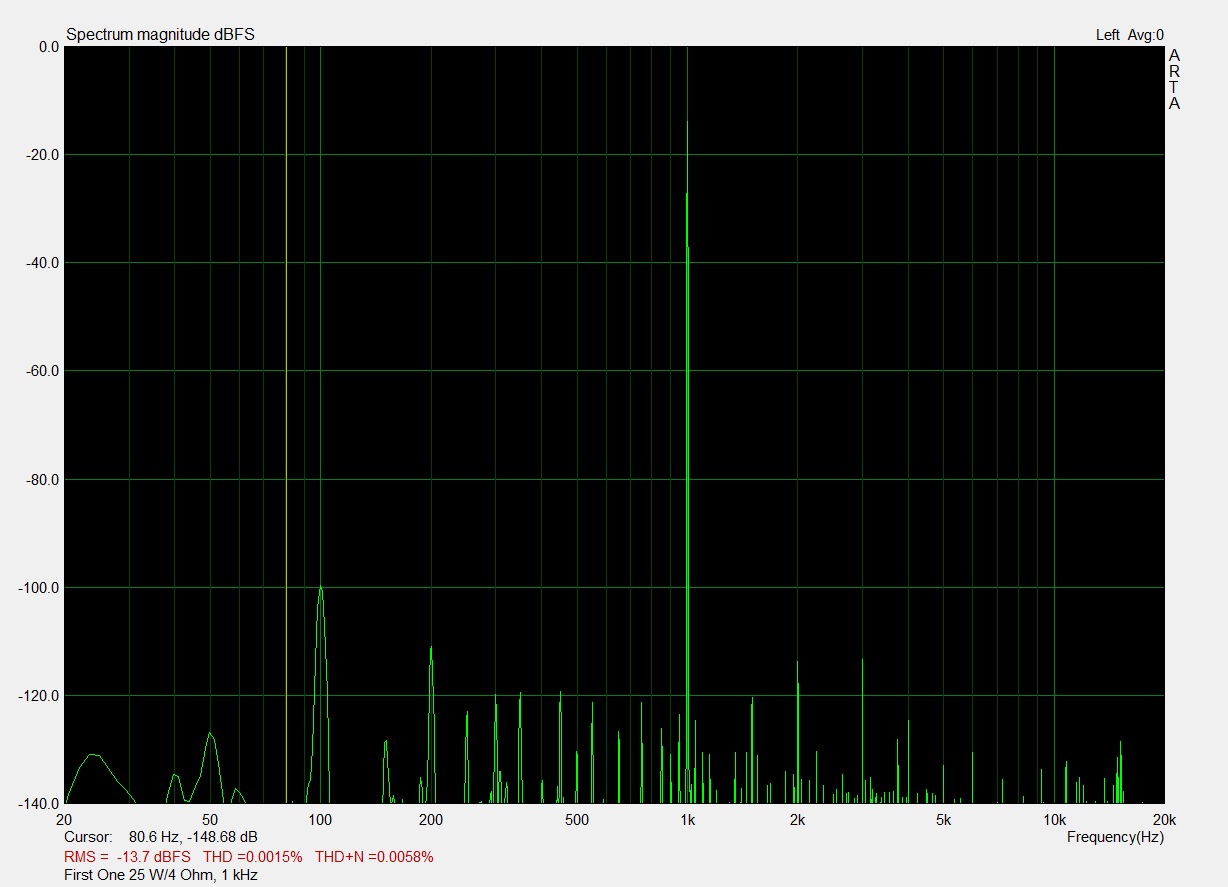Click the 'Spectrum magnitude dBFS' title text
This screenshot has width=1228, height=887.
[160, 34]
